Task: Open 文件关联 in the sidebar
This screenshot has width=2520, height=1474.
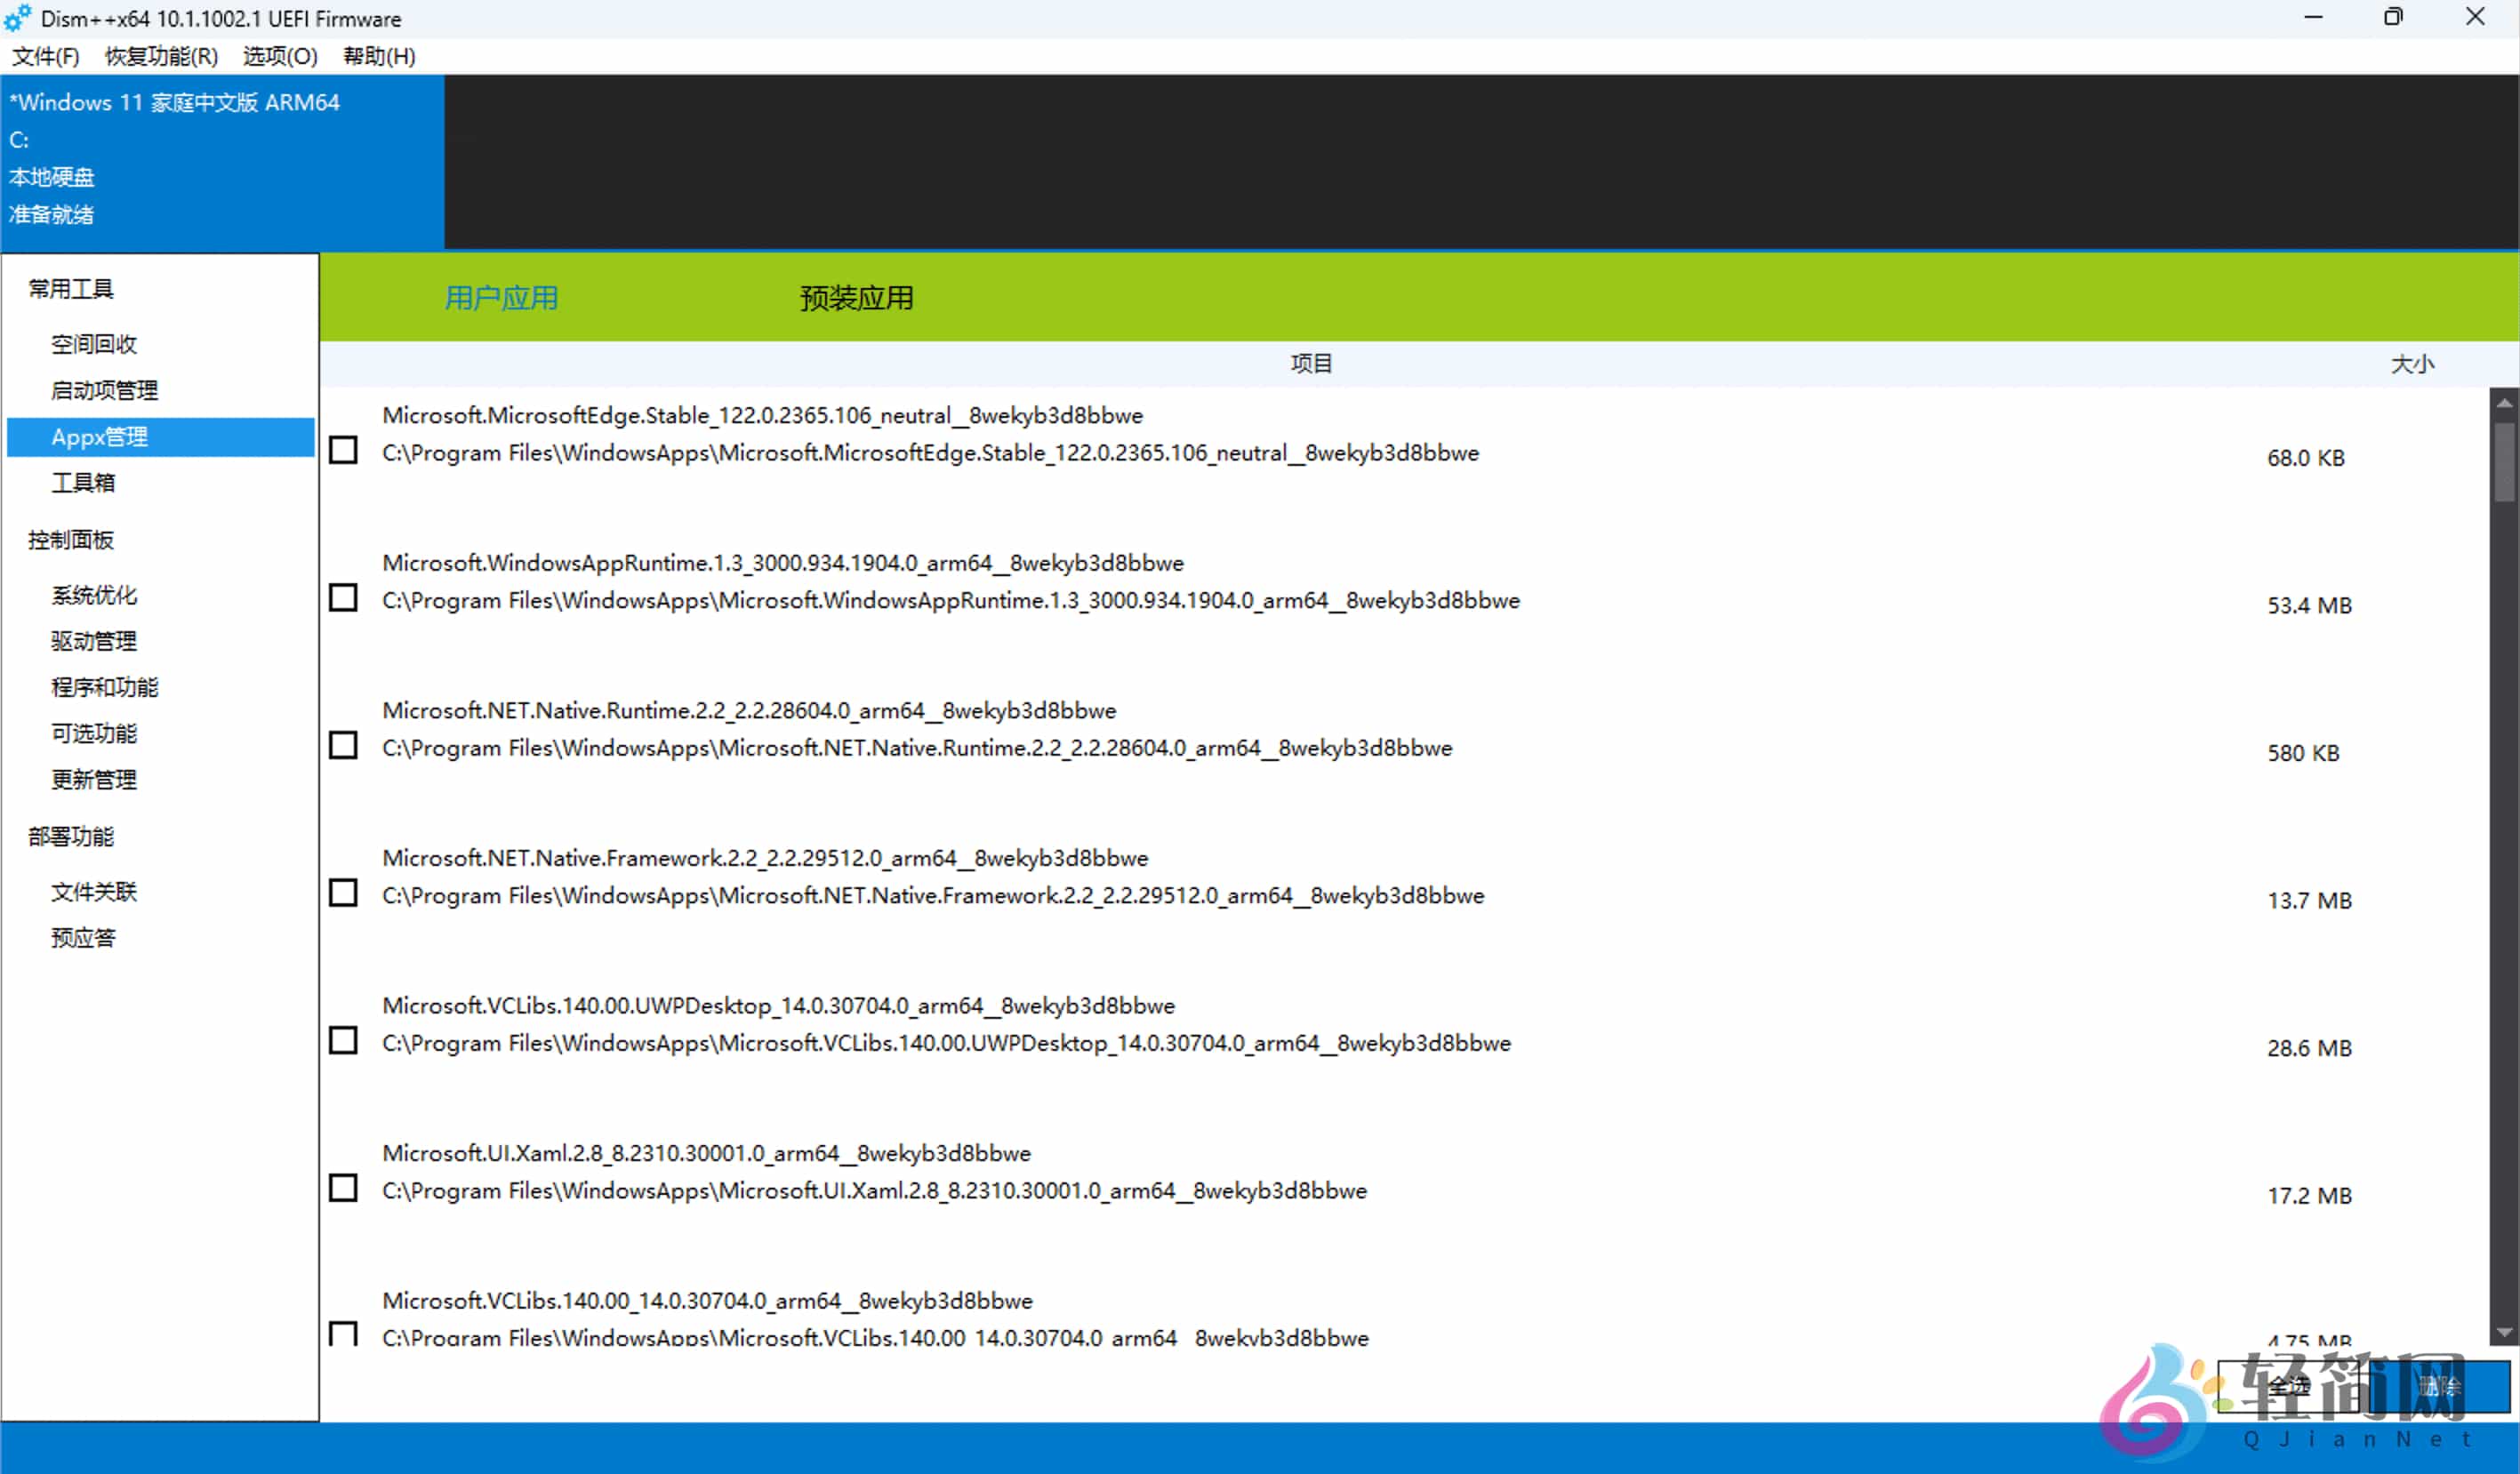Action: [x=94, y=891]
